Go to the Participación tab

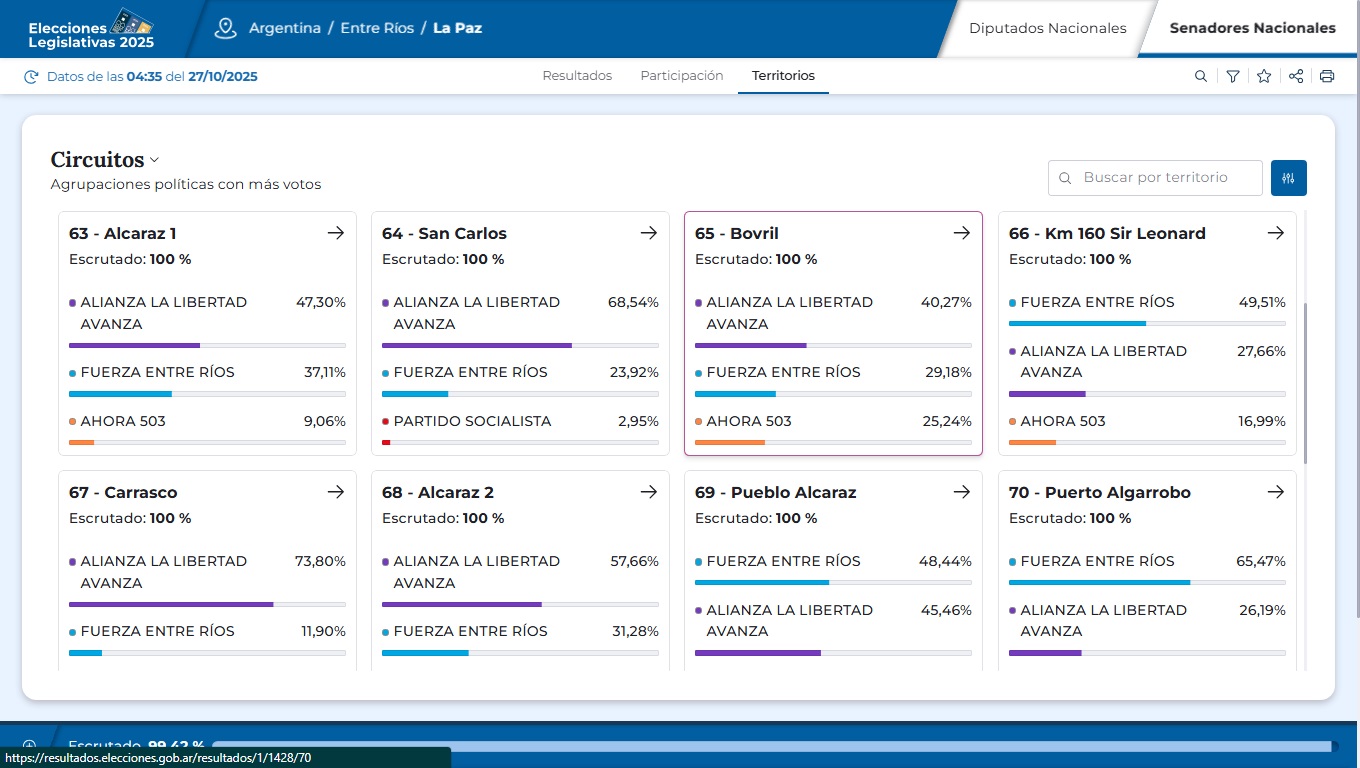(681, 76)
